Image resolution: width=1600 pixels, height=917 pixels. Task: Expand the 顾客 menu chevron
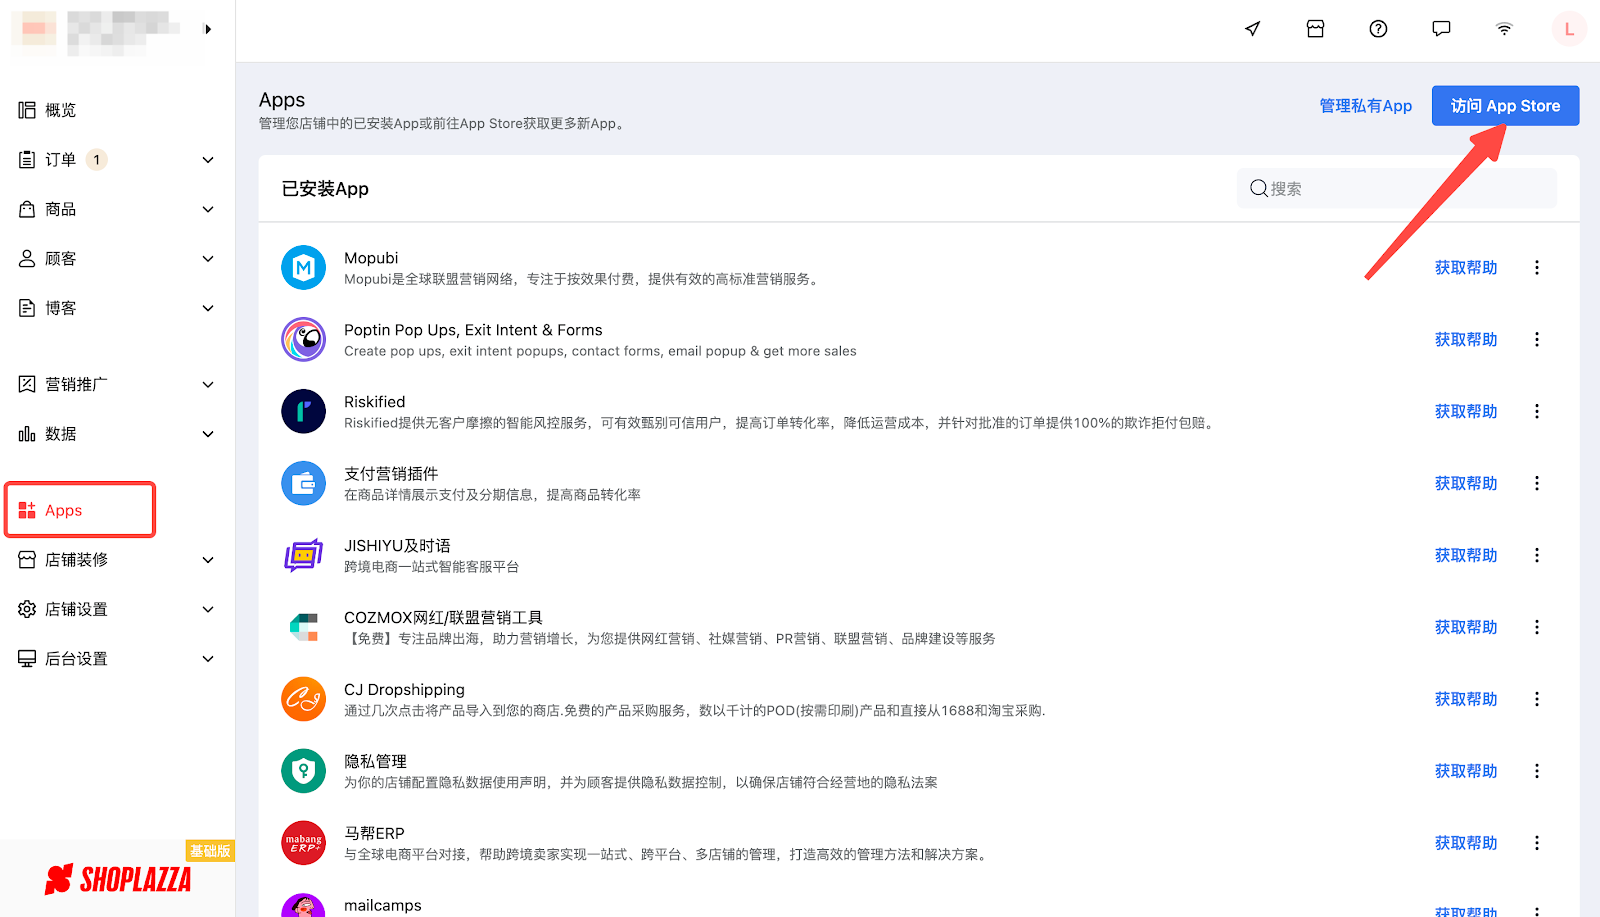coord(208,259)
